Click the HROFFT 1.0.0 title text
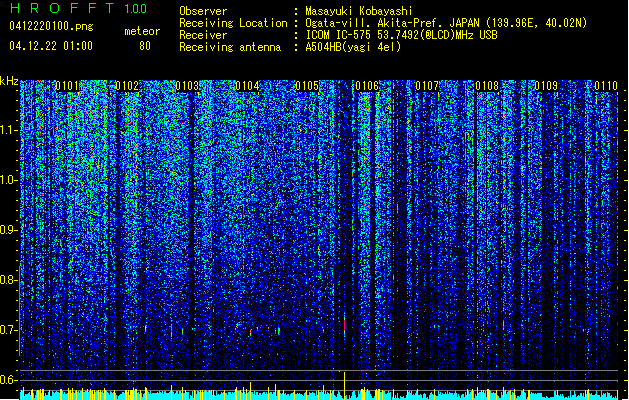 click(x=78, y=8)
